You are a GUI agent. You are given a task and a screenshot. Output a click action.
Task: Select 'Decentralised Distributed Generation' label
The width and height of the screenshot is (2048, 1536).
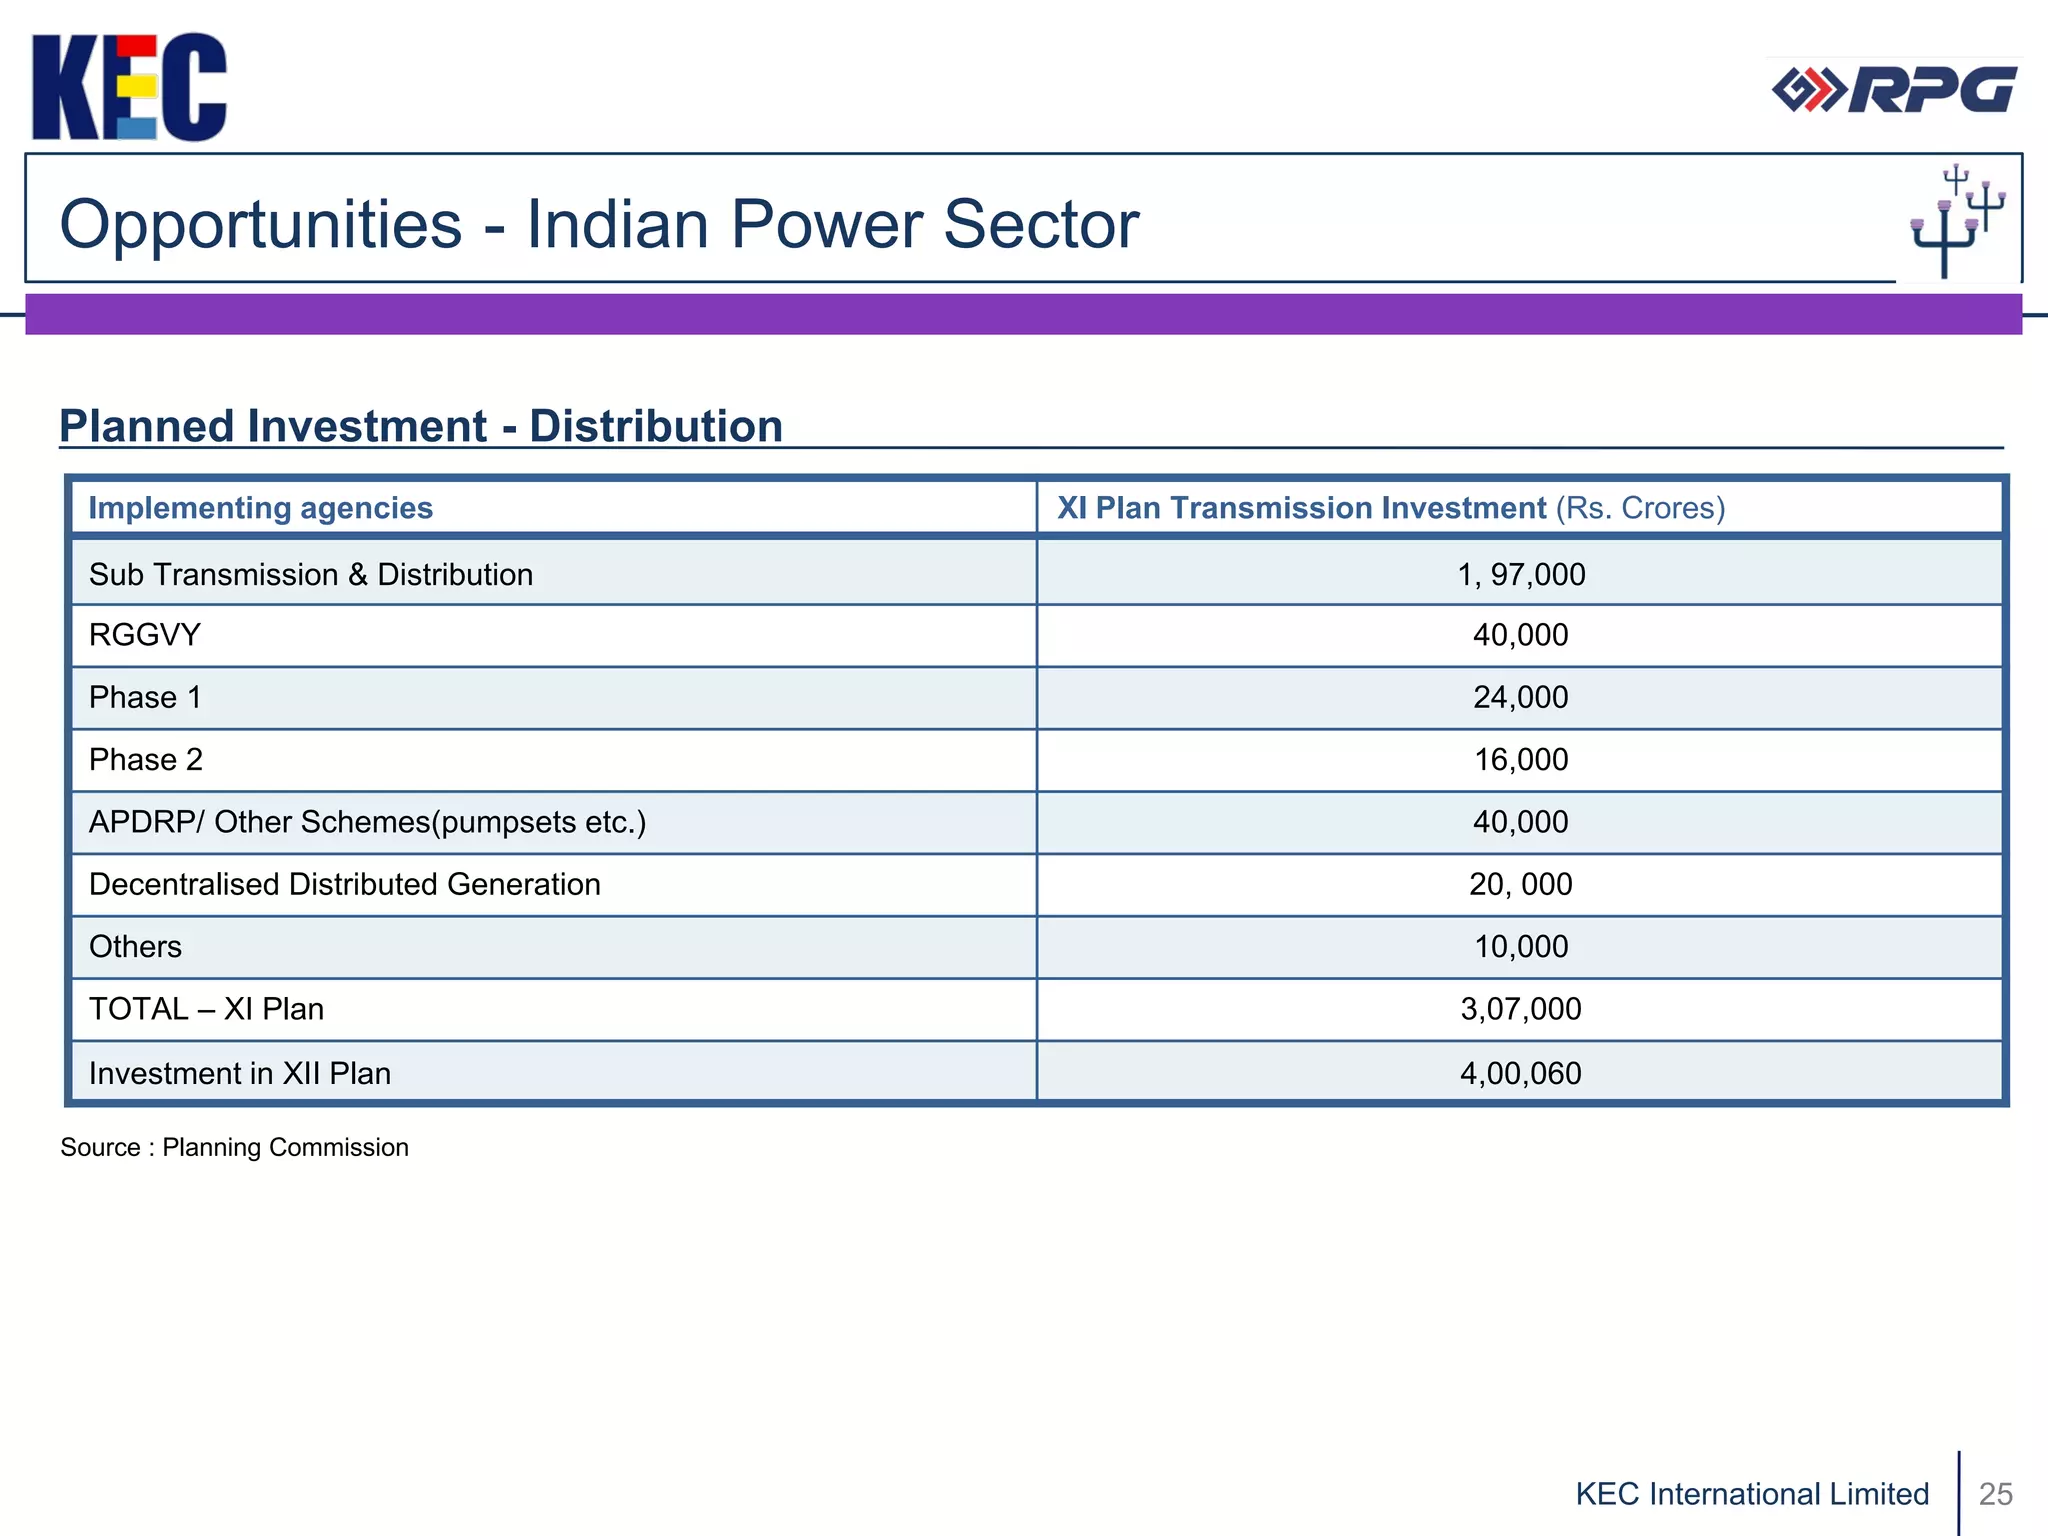[x=345, y=884]
